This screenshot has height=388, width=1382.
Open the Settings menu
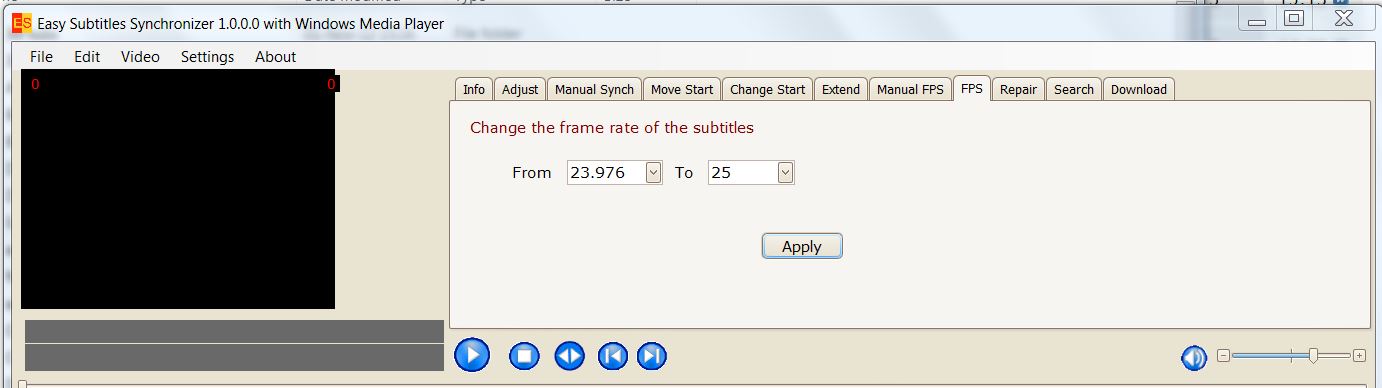(x=207, y=57)
